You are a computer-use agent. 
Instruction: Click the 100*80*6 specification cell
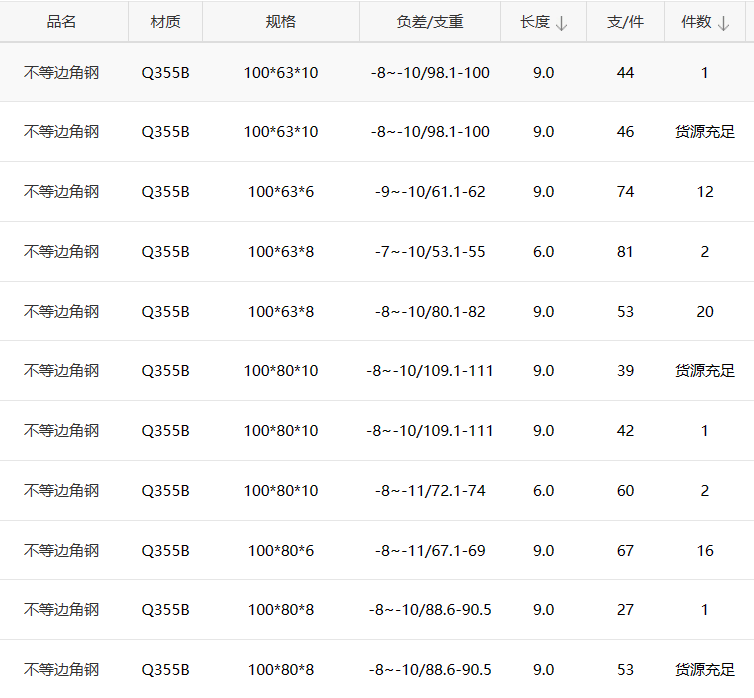(x=281, y=551)
